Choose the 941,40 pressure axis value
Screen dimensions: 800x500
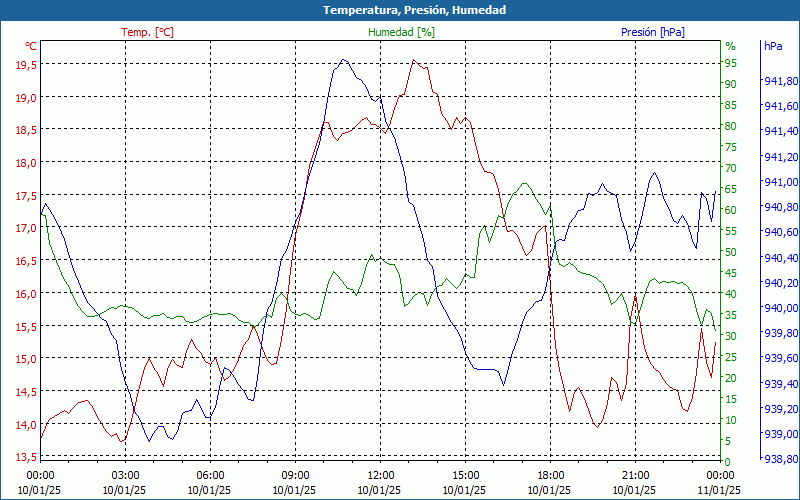[781, 132]
